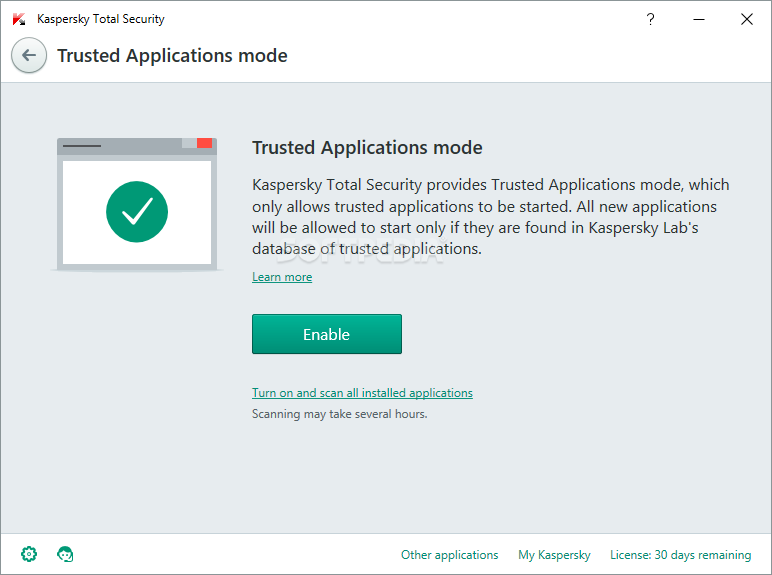Turn on and scan all installed applications

click(362, 393)
